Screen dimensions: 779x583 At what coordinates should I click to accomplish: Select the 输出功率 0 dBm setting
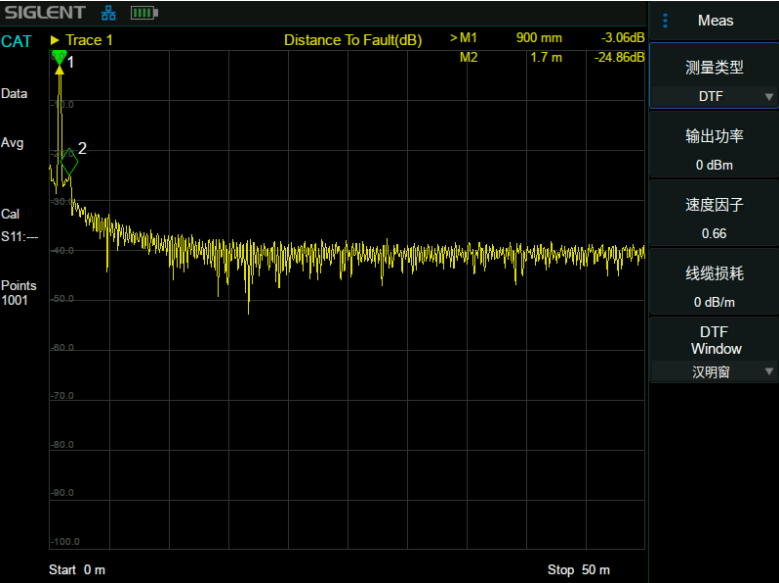[x=714, y=149]
